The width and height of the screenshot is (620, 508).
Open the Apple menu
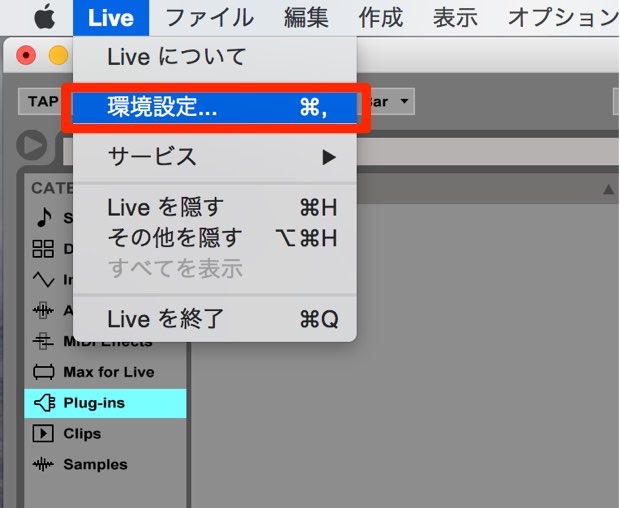coord(44,17)
